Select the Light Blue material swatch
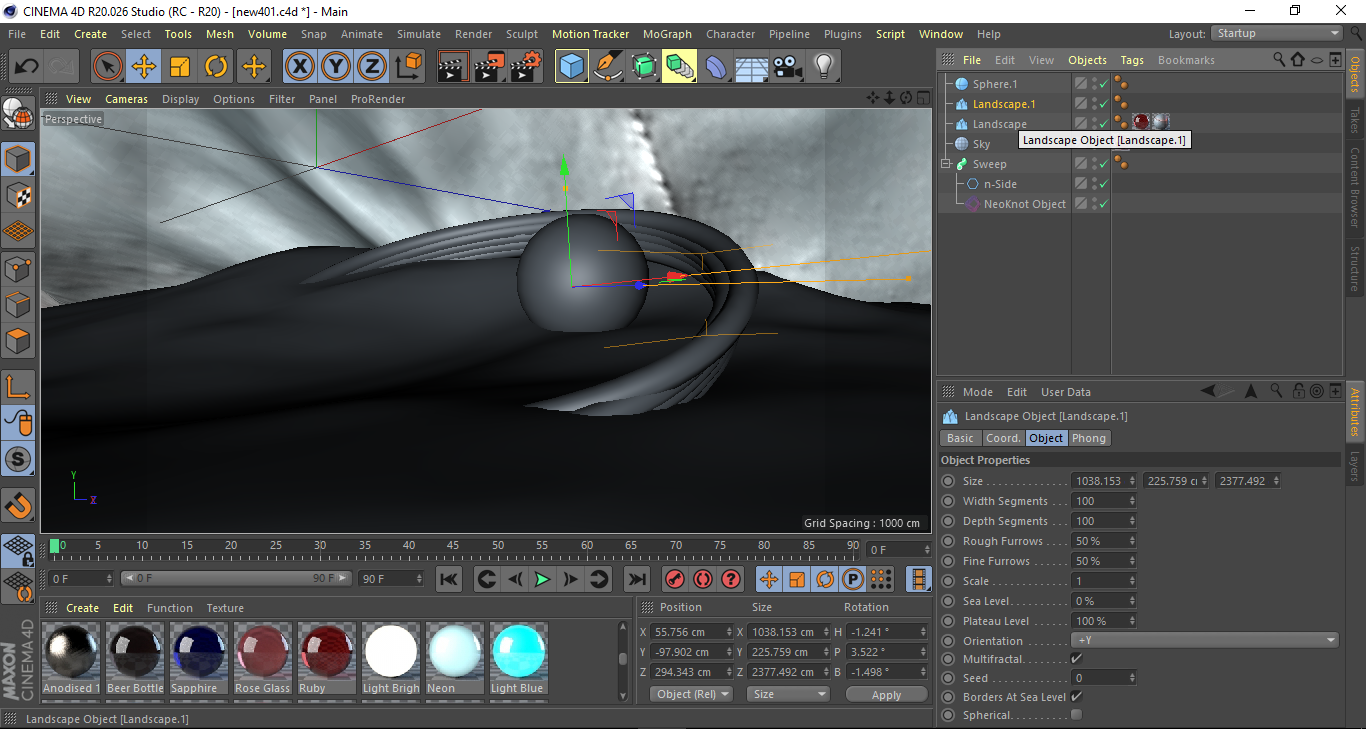 click(x=518, y=652)
